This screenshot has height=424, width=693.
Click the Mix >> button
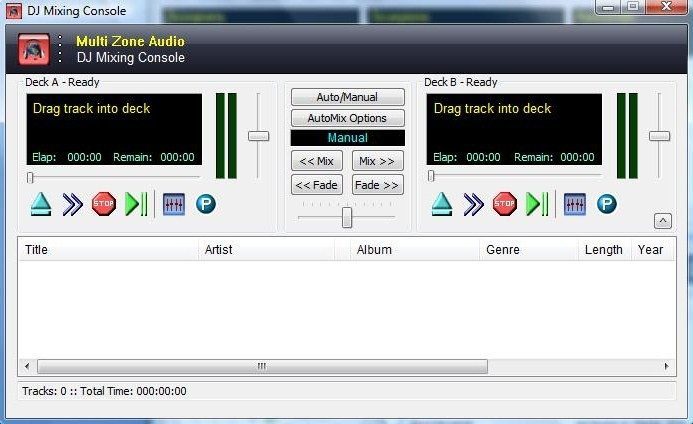coord(377,161)
